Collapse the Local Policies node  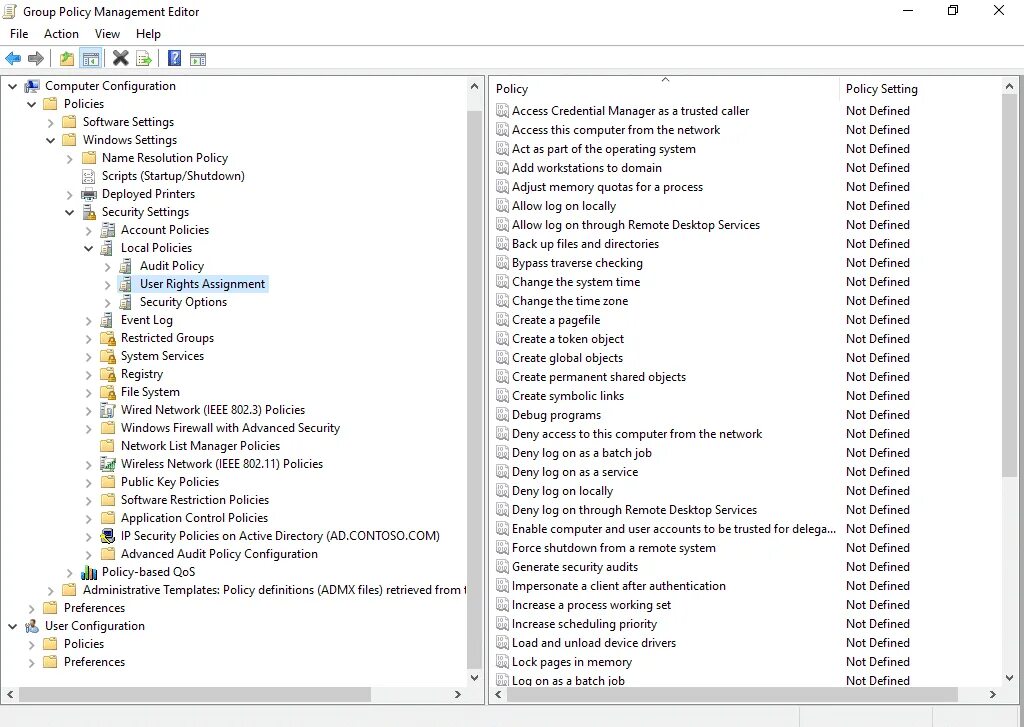[x=88, y=248]
